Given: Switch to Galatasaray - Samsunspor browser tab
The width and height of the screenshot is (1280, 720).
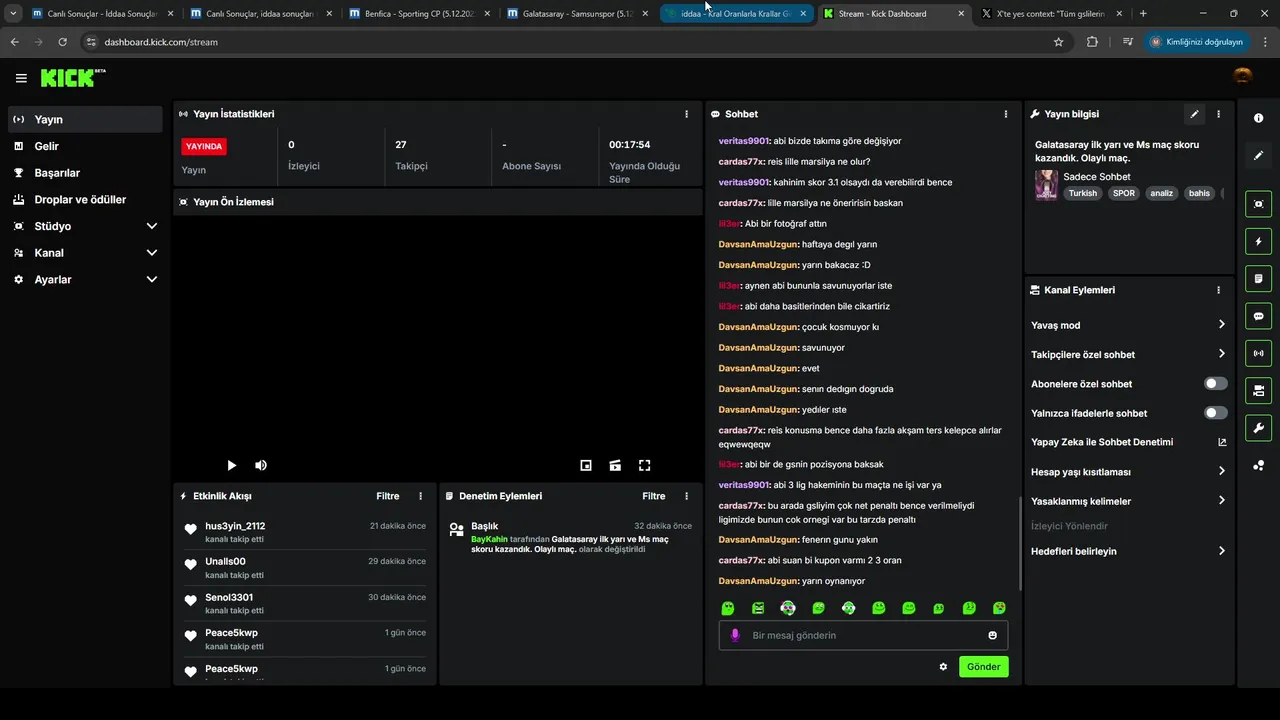Looking at the screenshot, I should (577, 14).
